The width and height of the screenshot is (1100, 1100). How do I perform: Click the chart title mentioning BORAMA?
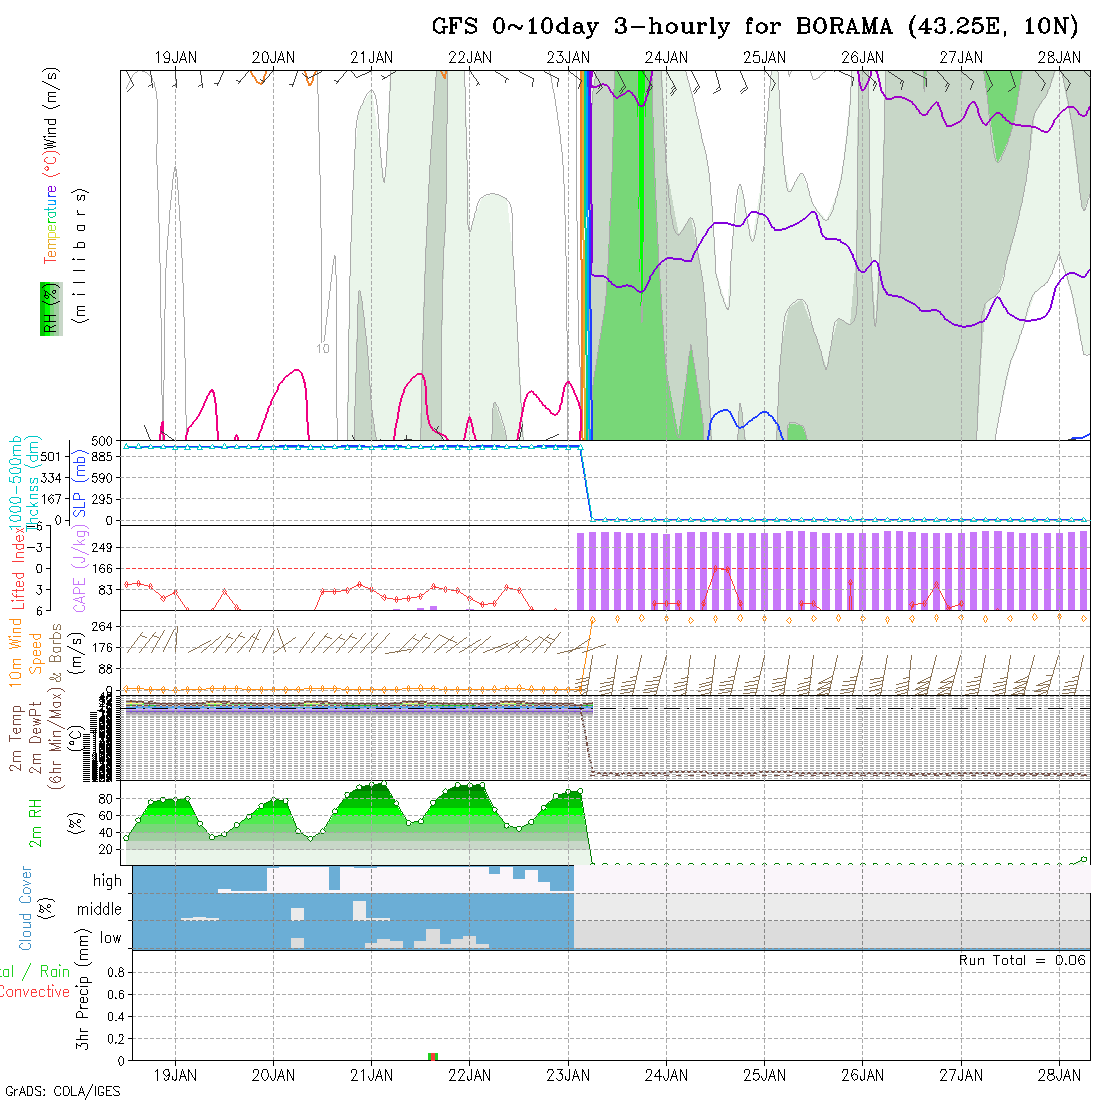click(x=755, y=27)
